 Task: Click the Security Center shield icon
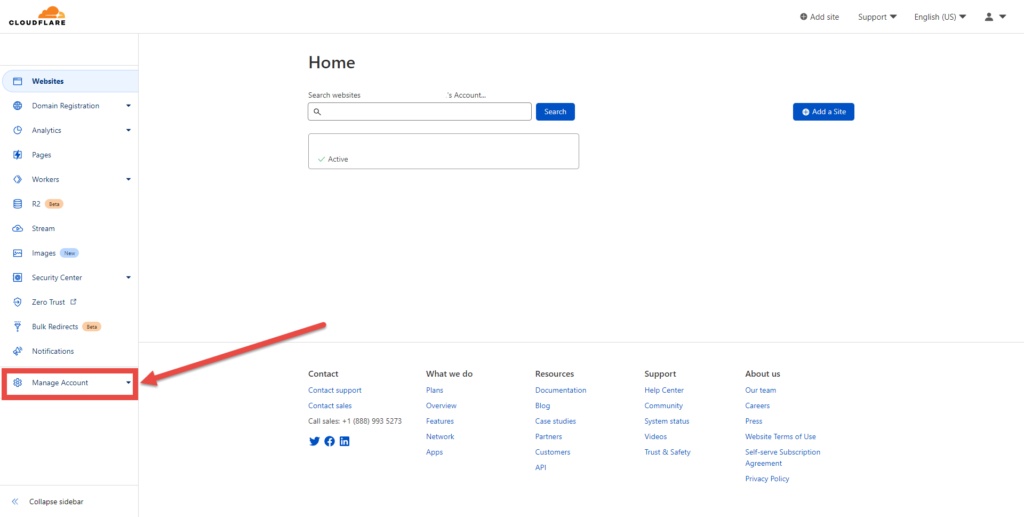point(18,277)
